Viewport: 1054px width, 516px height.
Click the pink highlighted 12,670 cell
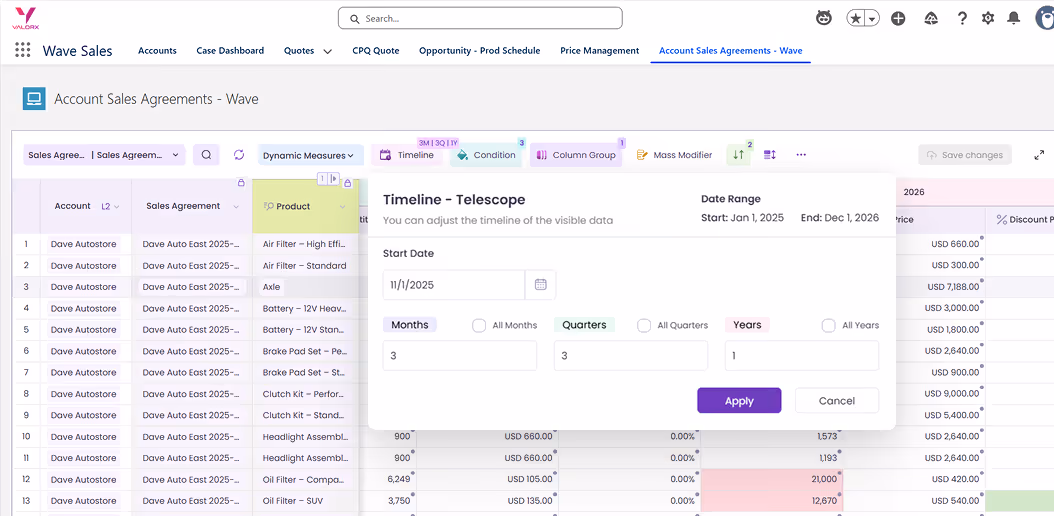pyautogui.click(x=772, y=501)
